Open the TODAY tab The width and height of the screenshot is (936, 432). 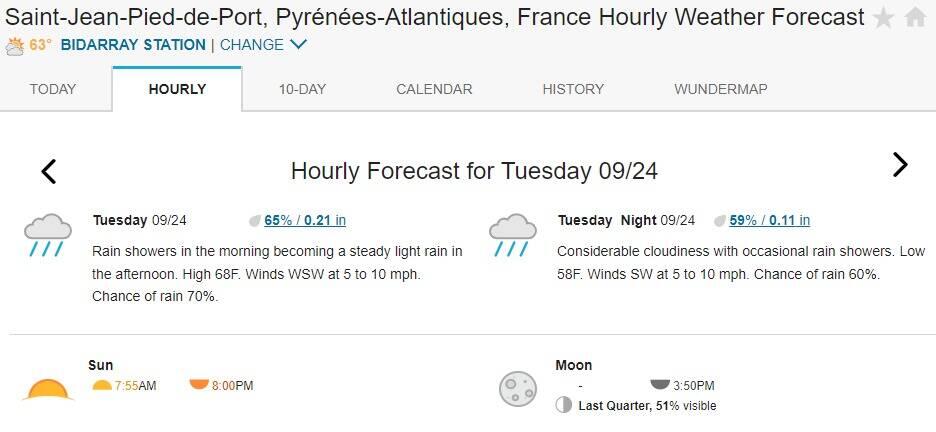[x=53, y=90]
